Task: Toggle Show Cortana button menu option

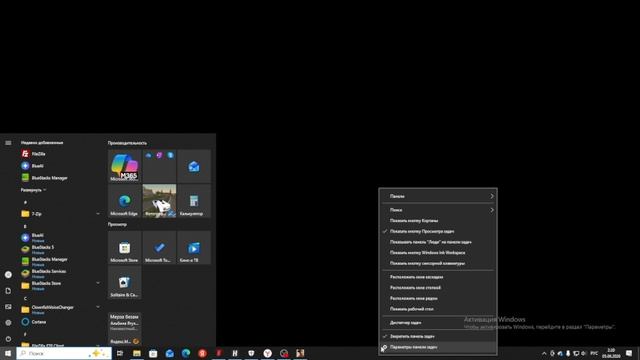Action: click(438, 220)
